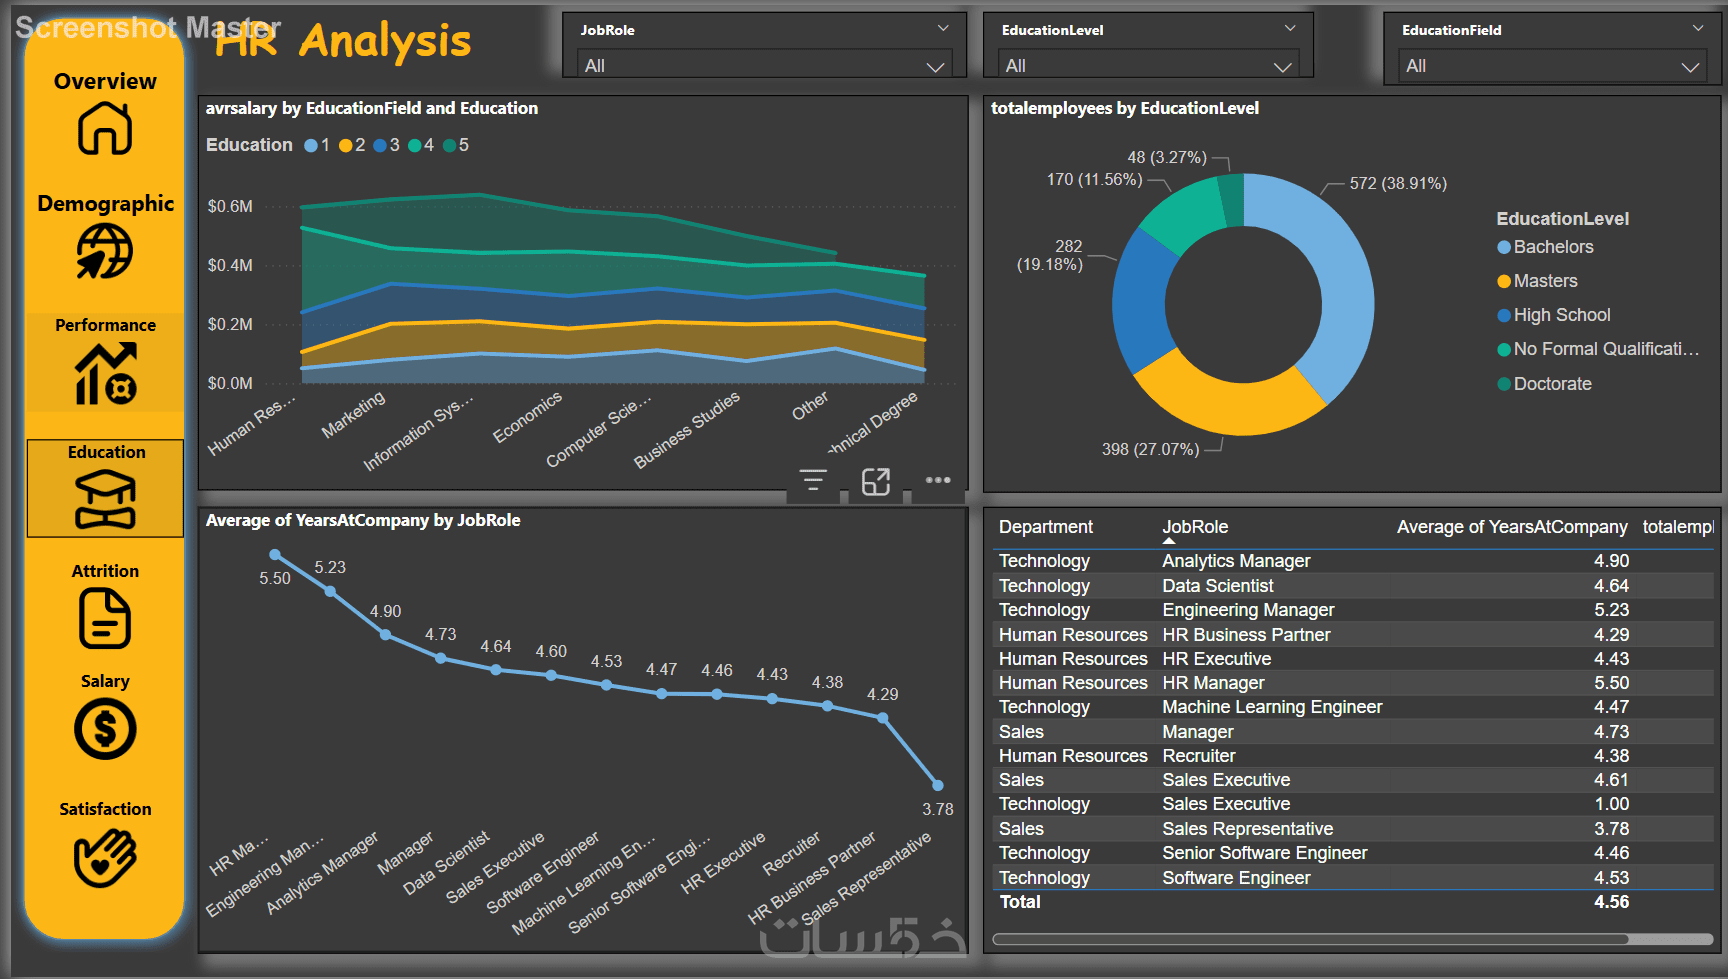
Task: Click the Focus mode icon on chart
Action: click(x=876, y=482)
